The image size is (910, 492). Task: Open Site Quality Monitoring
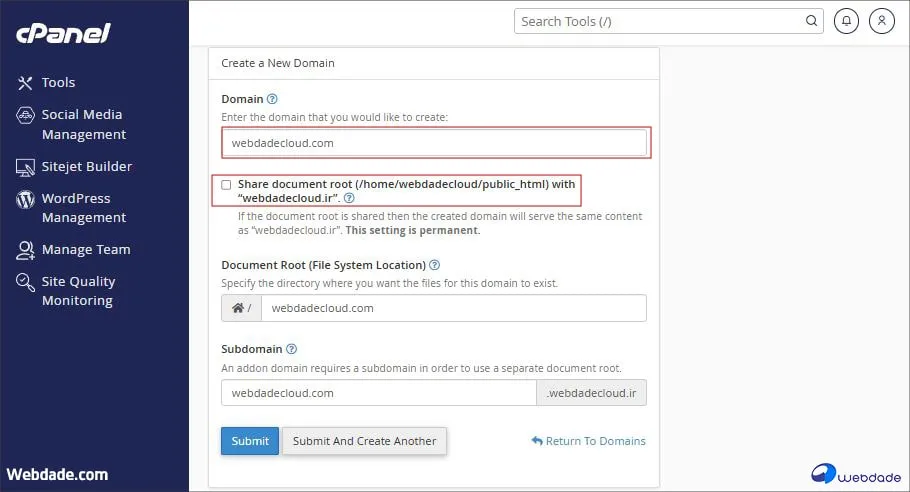pos(78,291)
